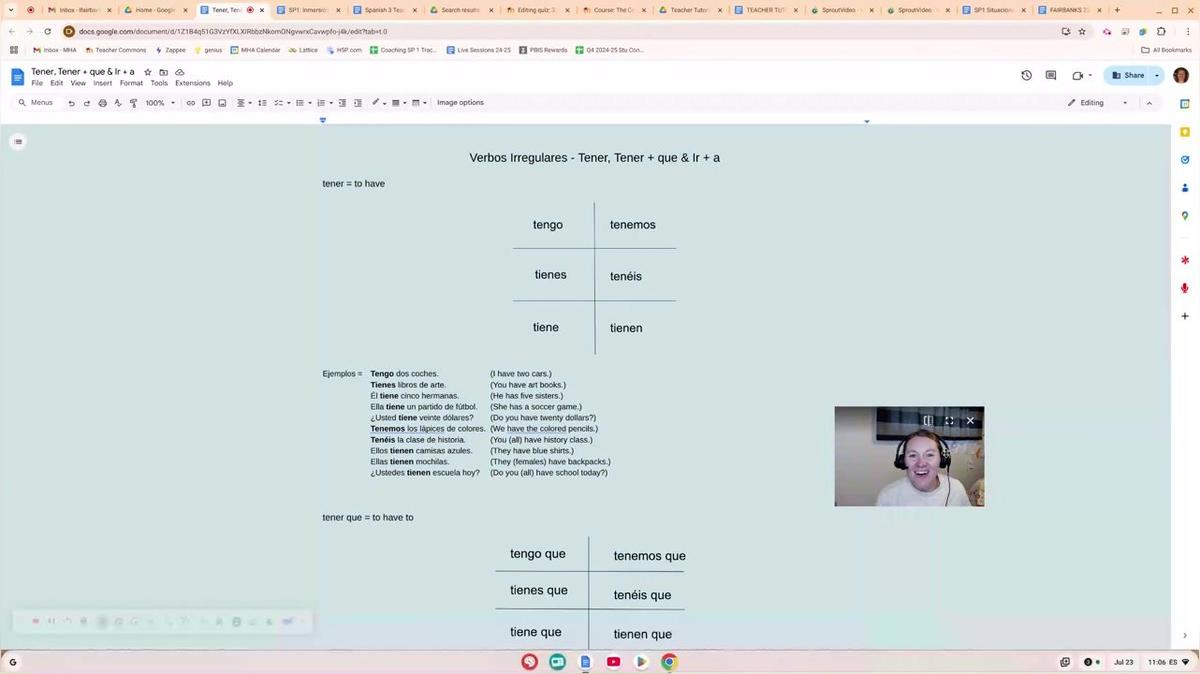The image size is (1200, 674).
Task: Switch to the Spanish 3 browser tab
Action: click(x=387, y=10)
